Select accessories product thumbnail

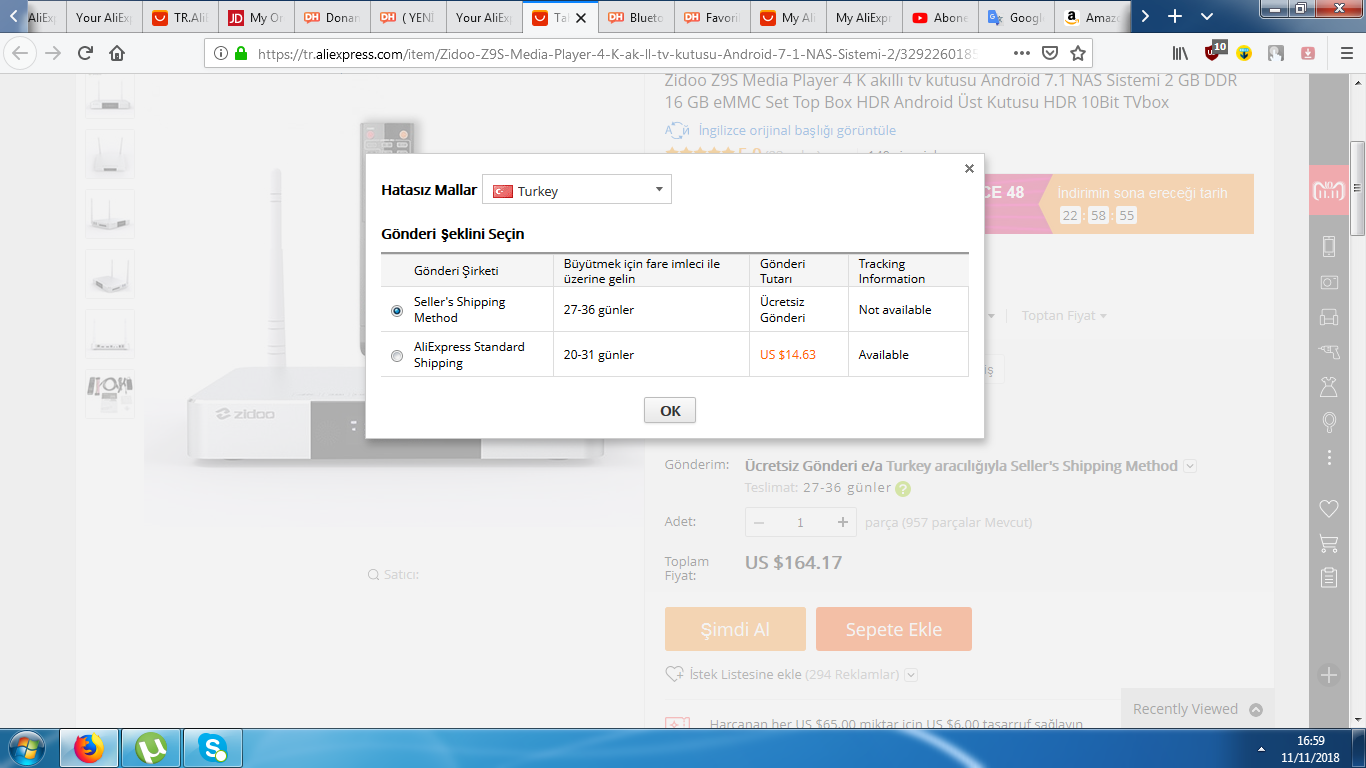(x=110, y=395)
